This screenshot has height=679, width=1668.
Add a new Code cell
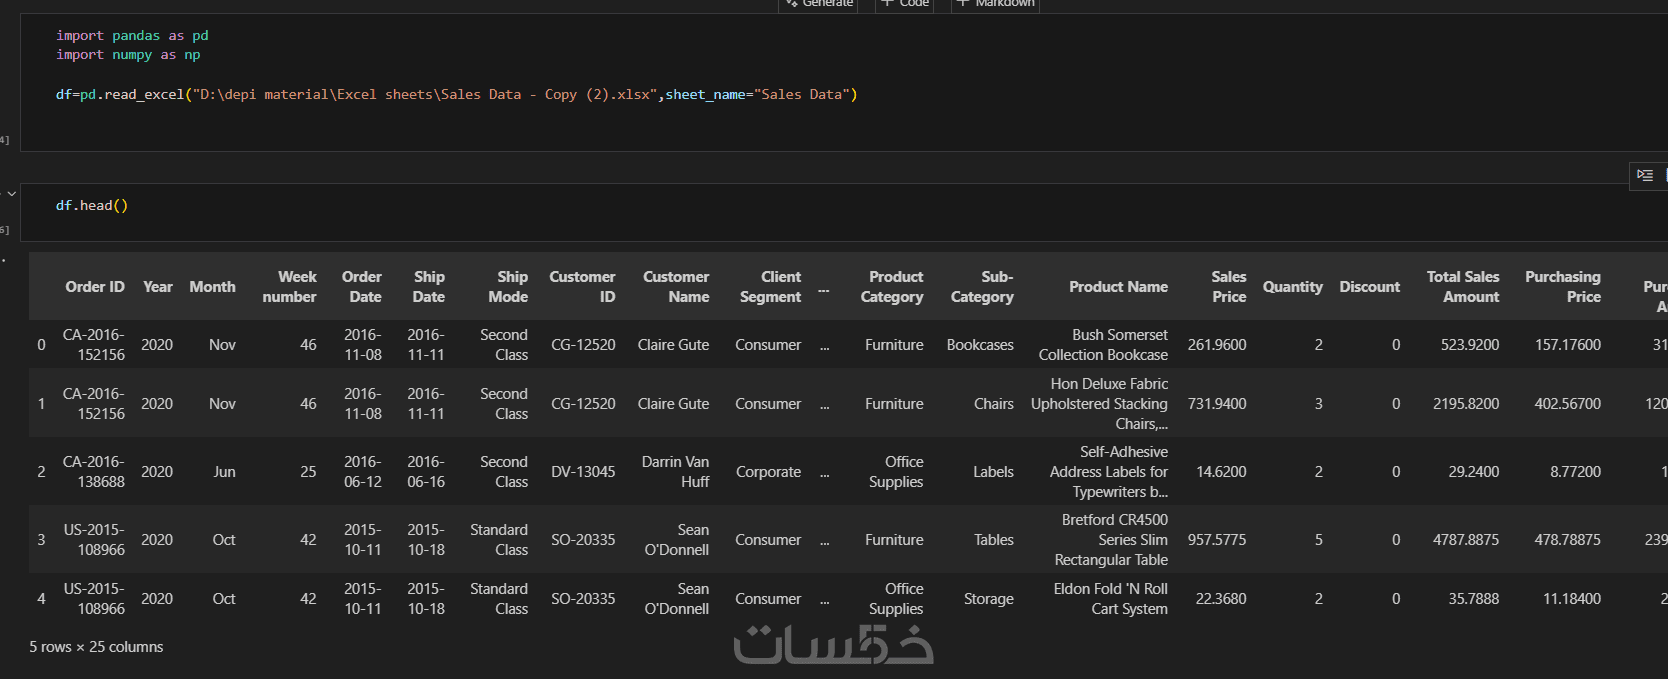tap(905, 4)
